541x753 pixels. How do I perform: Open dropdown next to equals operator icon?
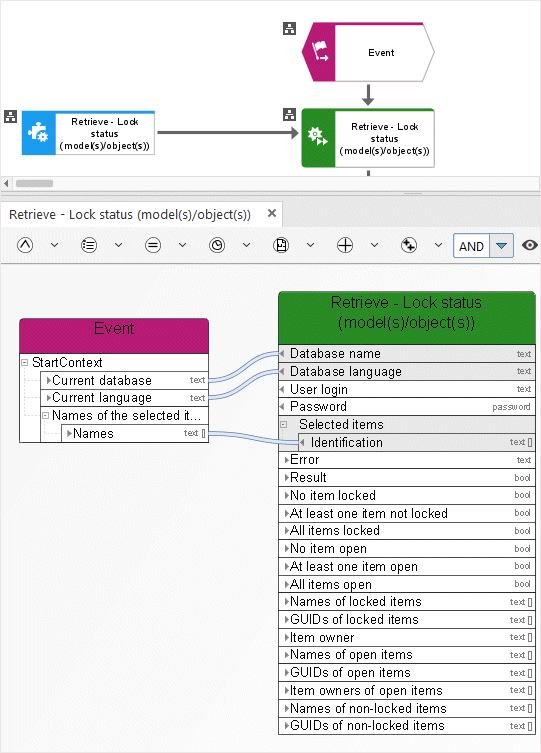182,245
